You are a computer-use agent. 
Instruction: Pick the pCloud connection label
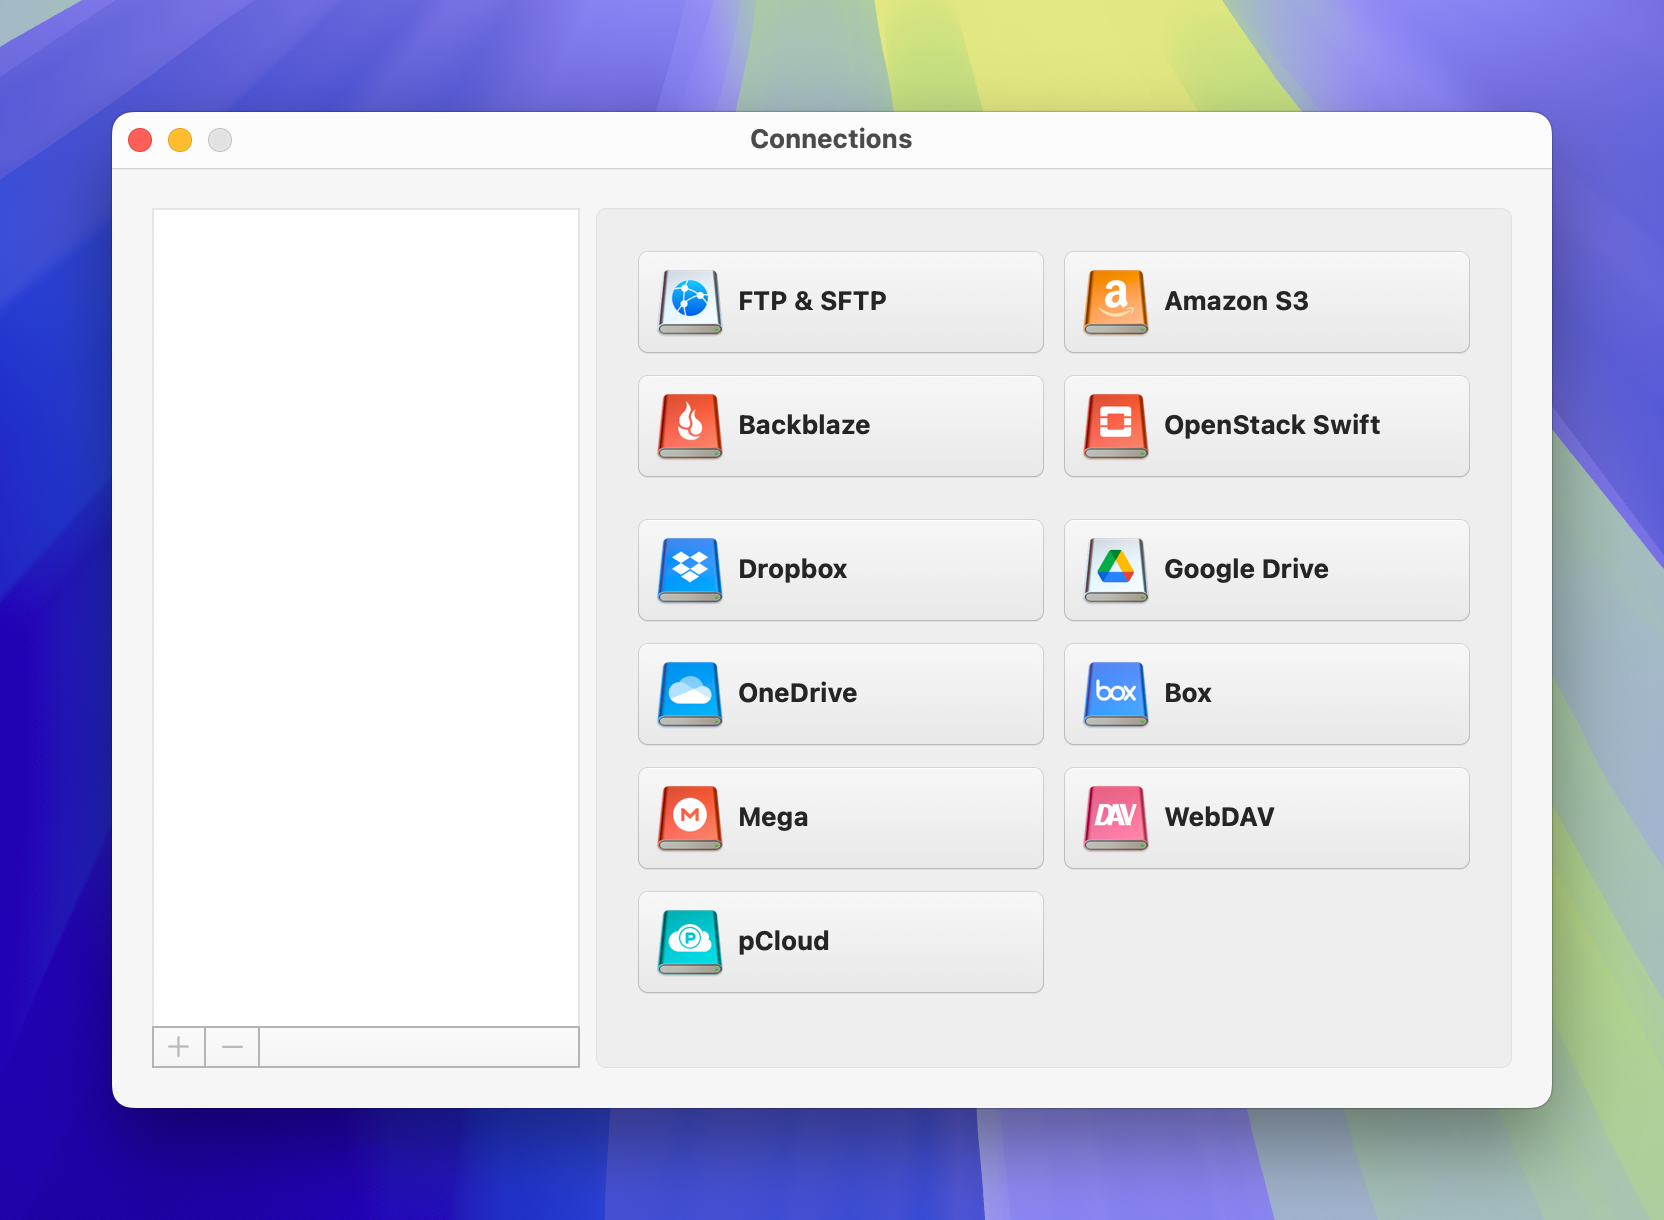(x=783, y=941)
